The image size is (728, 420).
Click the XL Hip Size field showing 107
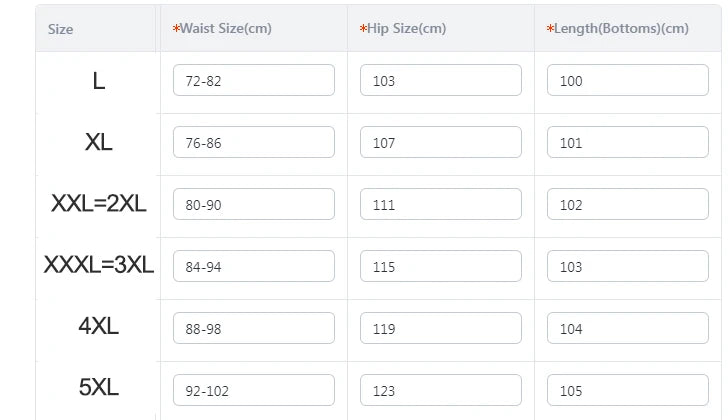point(440,143)
